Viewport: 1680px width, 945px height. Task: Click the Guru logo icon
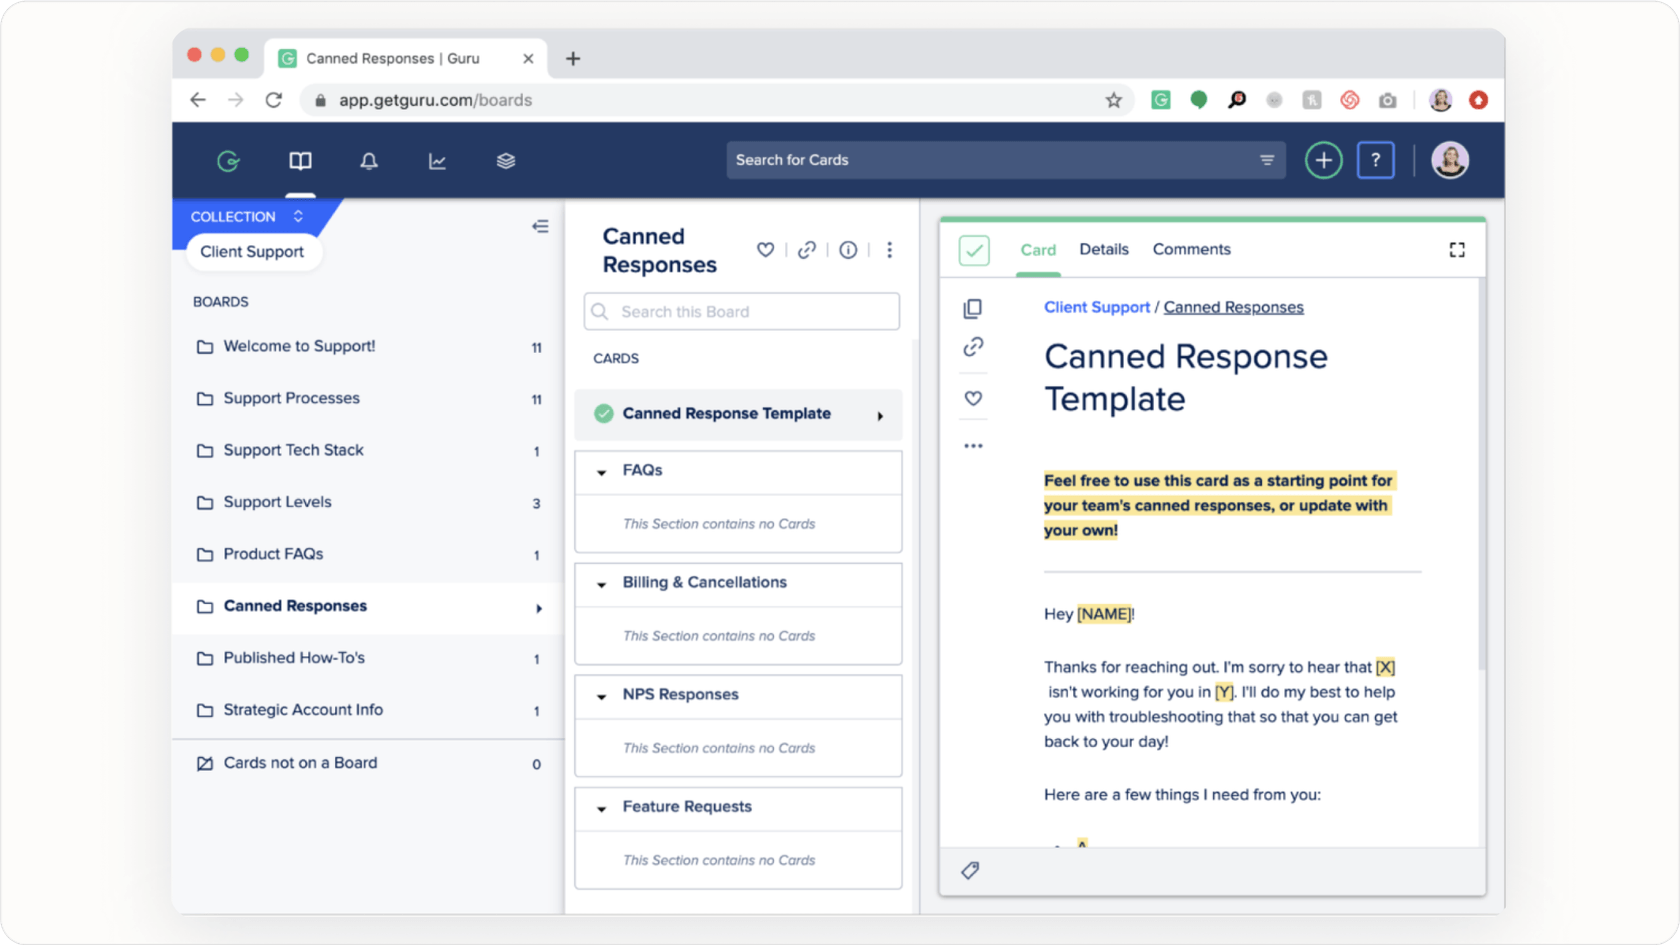pyautogui.click(x=229, y=160)
